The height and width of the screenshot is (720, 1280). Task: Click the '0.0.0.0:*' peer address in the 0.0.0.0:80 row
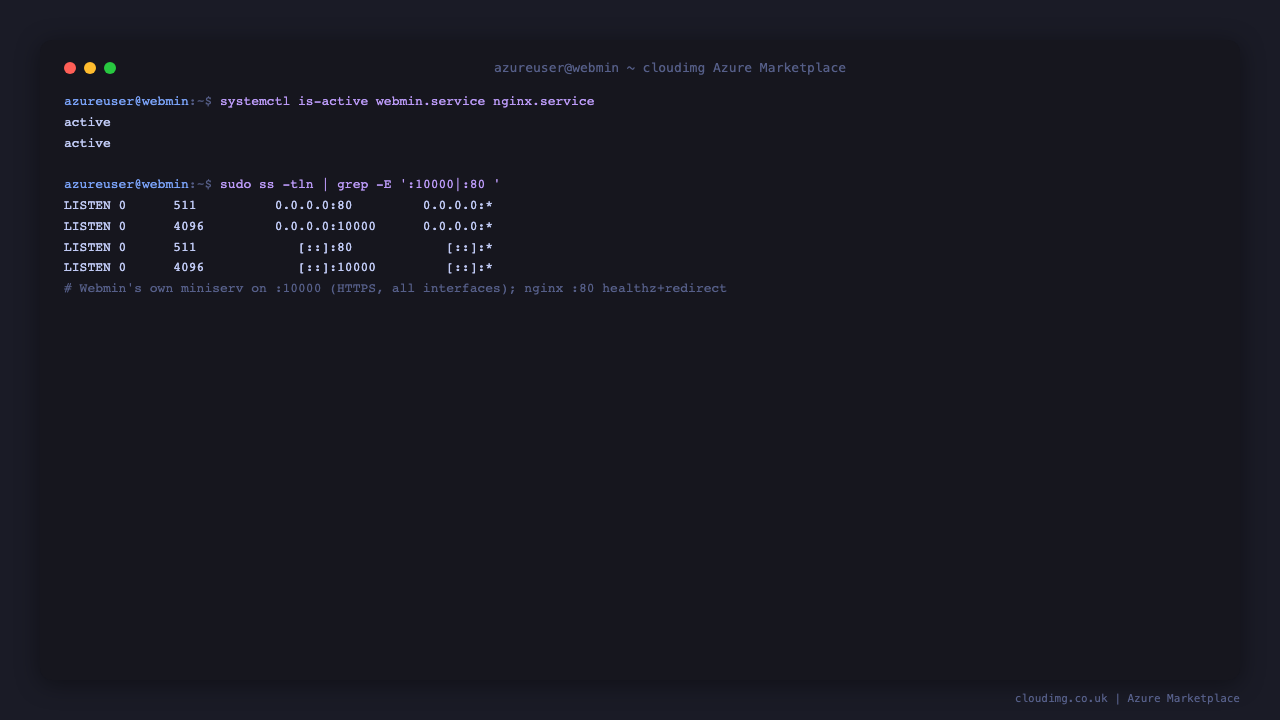[x=458, y=205]
